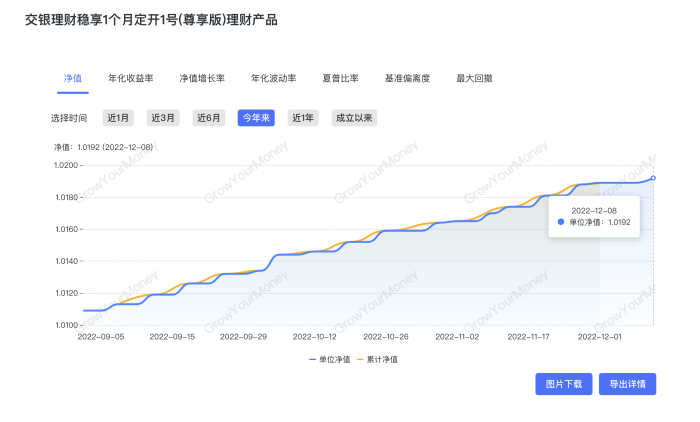The height and width of the screenshot is (422, 700).
Task: Click the 2022-09-05 x-axis date label
Action: [x=101, y=337]
